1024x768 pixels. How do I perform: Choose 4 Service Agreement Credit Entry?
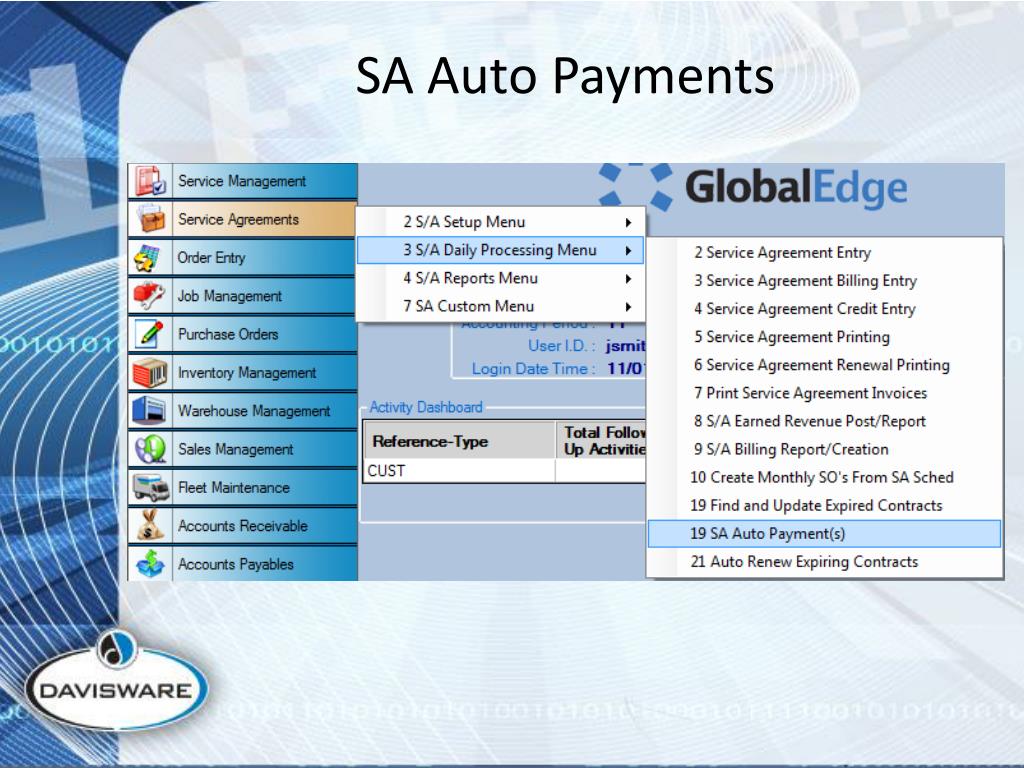coord(824,309)
